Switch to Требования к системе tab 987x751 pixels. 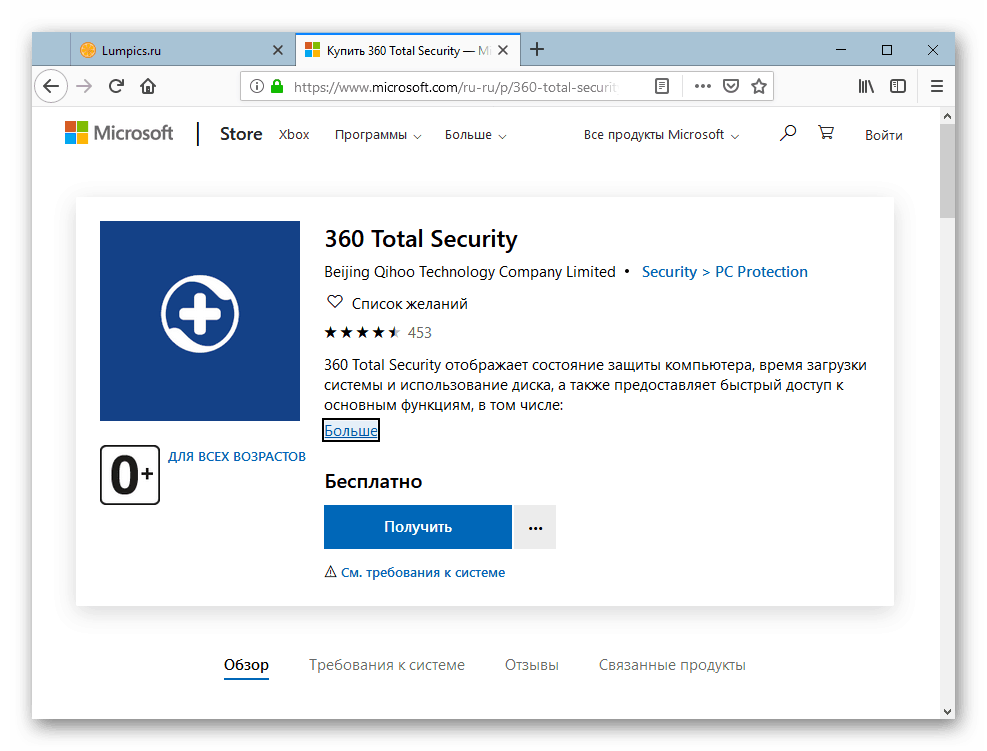coord(386,665)
